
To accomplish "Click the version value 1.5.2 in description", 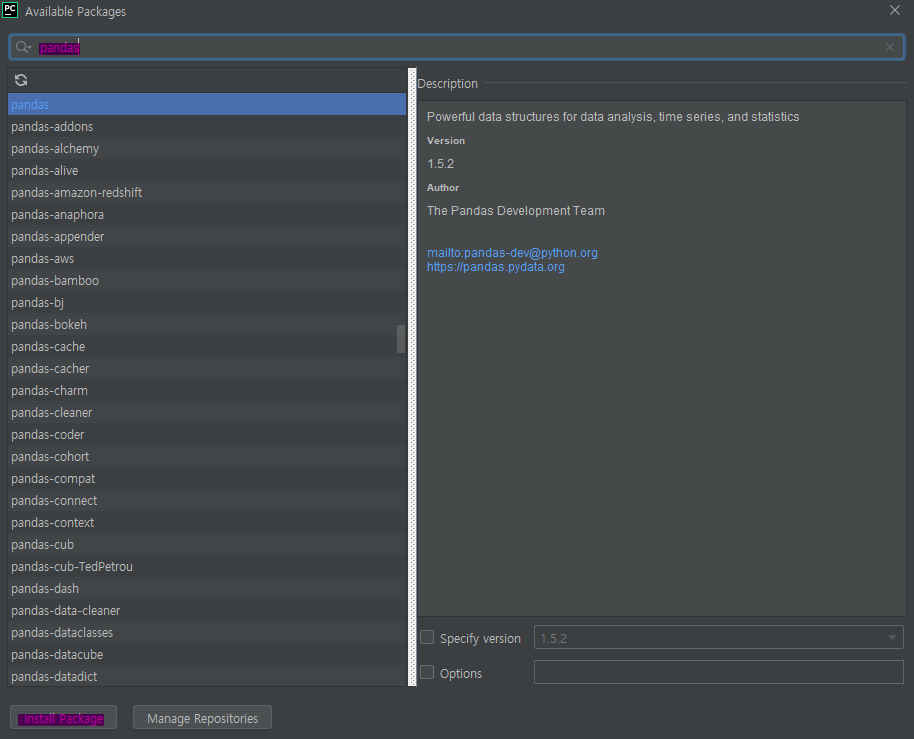I will pos(440,164).
